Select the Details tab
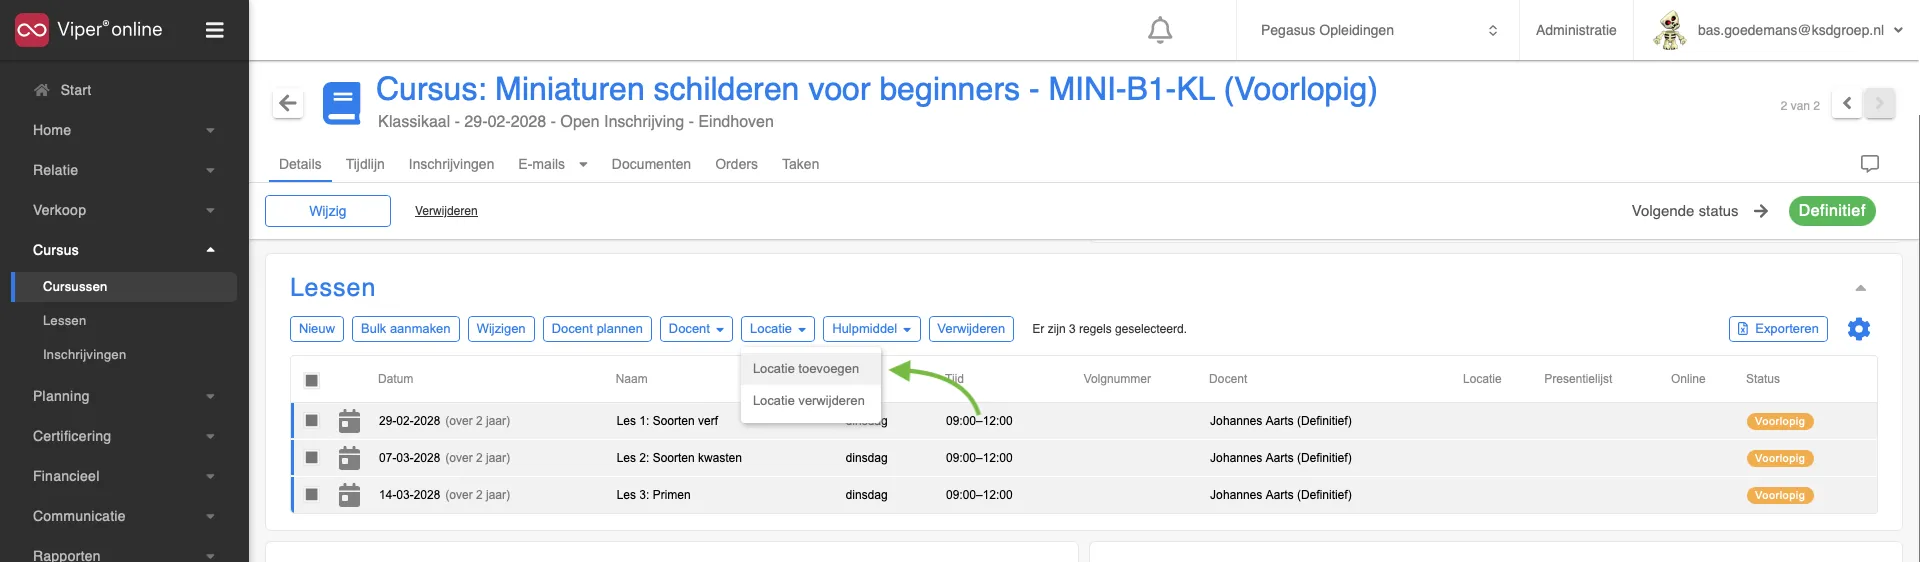 (300, 164)
